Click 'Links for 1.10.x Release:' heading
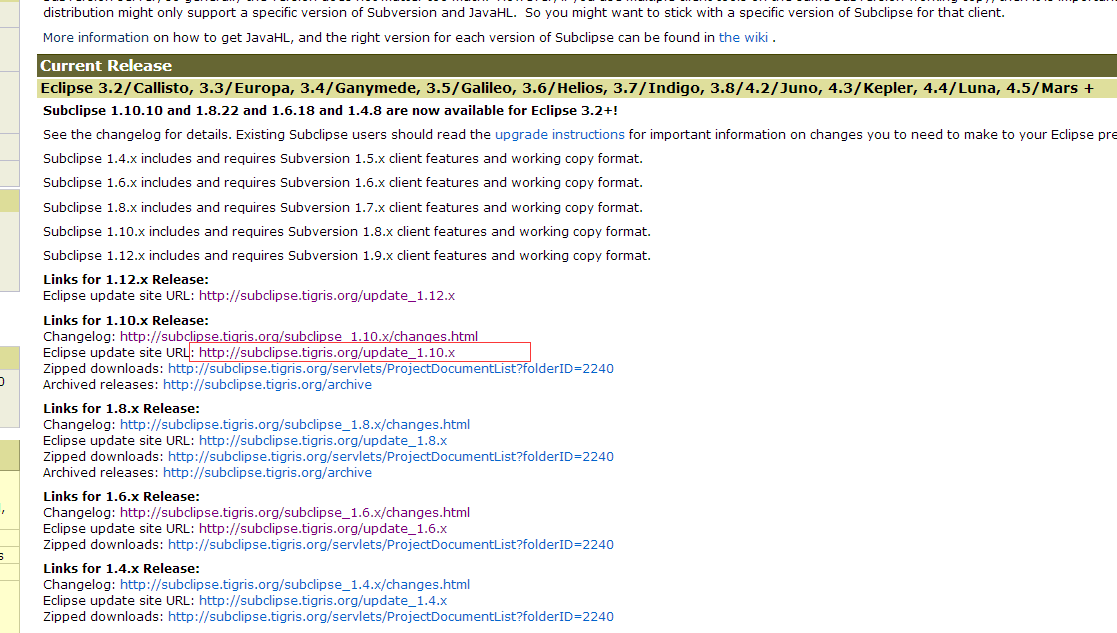 [125, 320]
